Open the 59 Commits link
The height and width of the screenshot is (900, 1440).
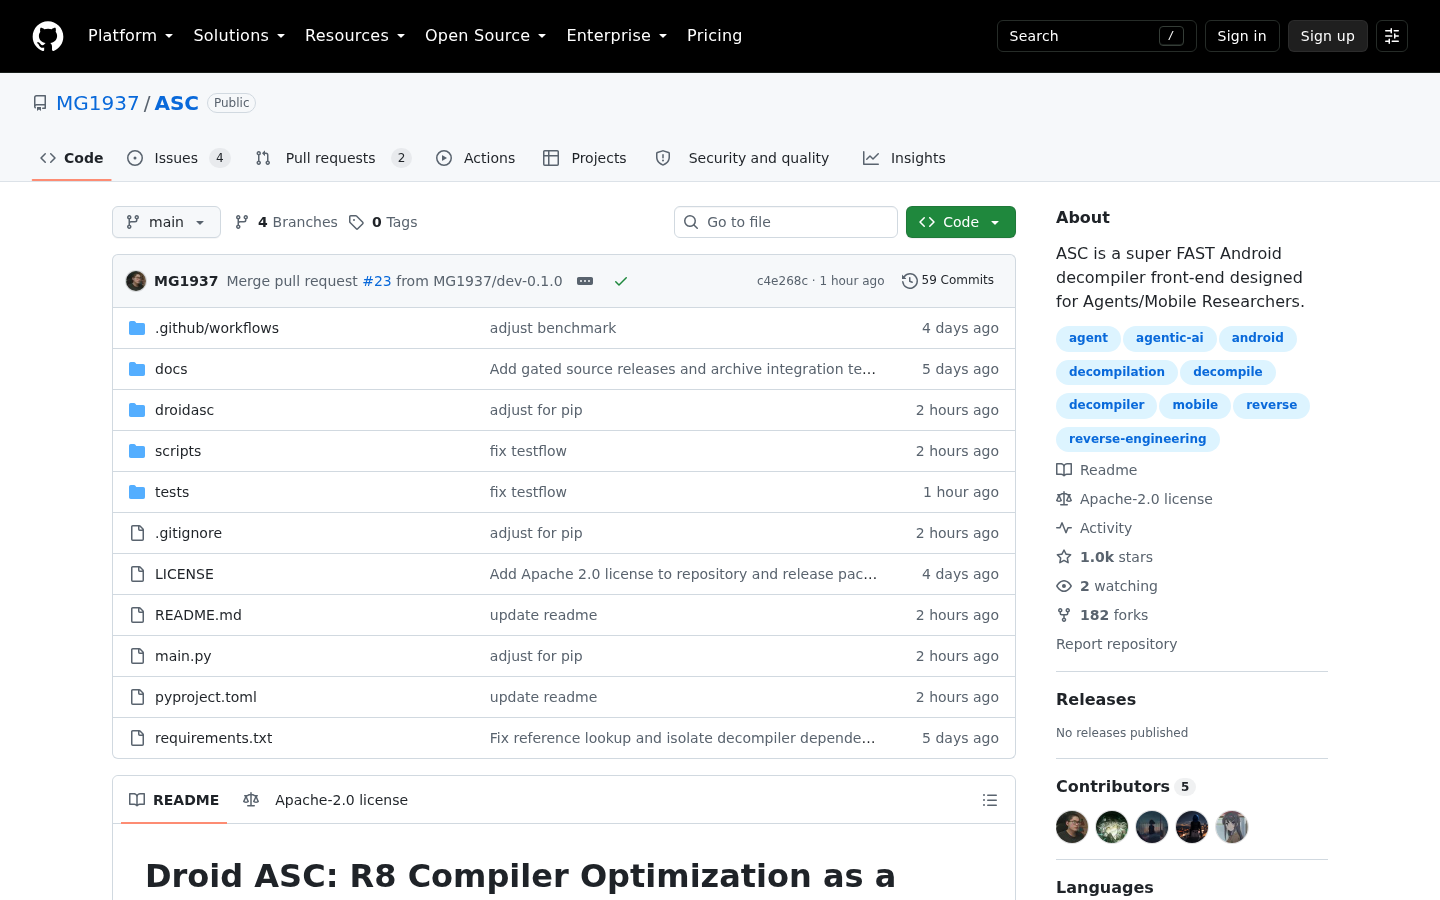click(948, 281)
